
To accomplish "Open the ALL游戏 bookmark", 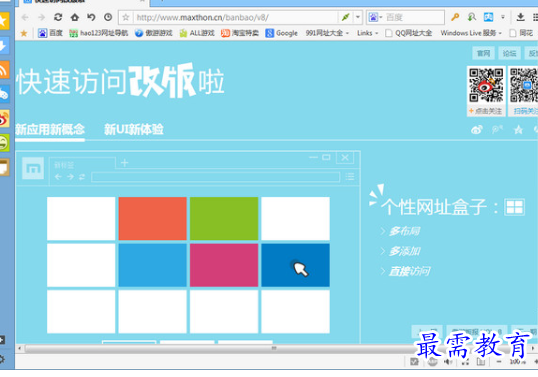I will pyautogui.click(x=197, y=33).
